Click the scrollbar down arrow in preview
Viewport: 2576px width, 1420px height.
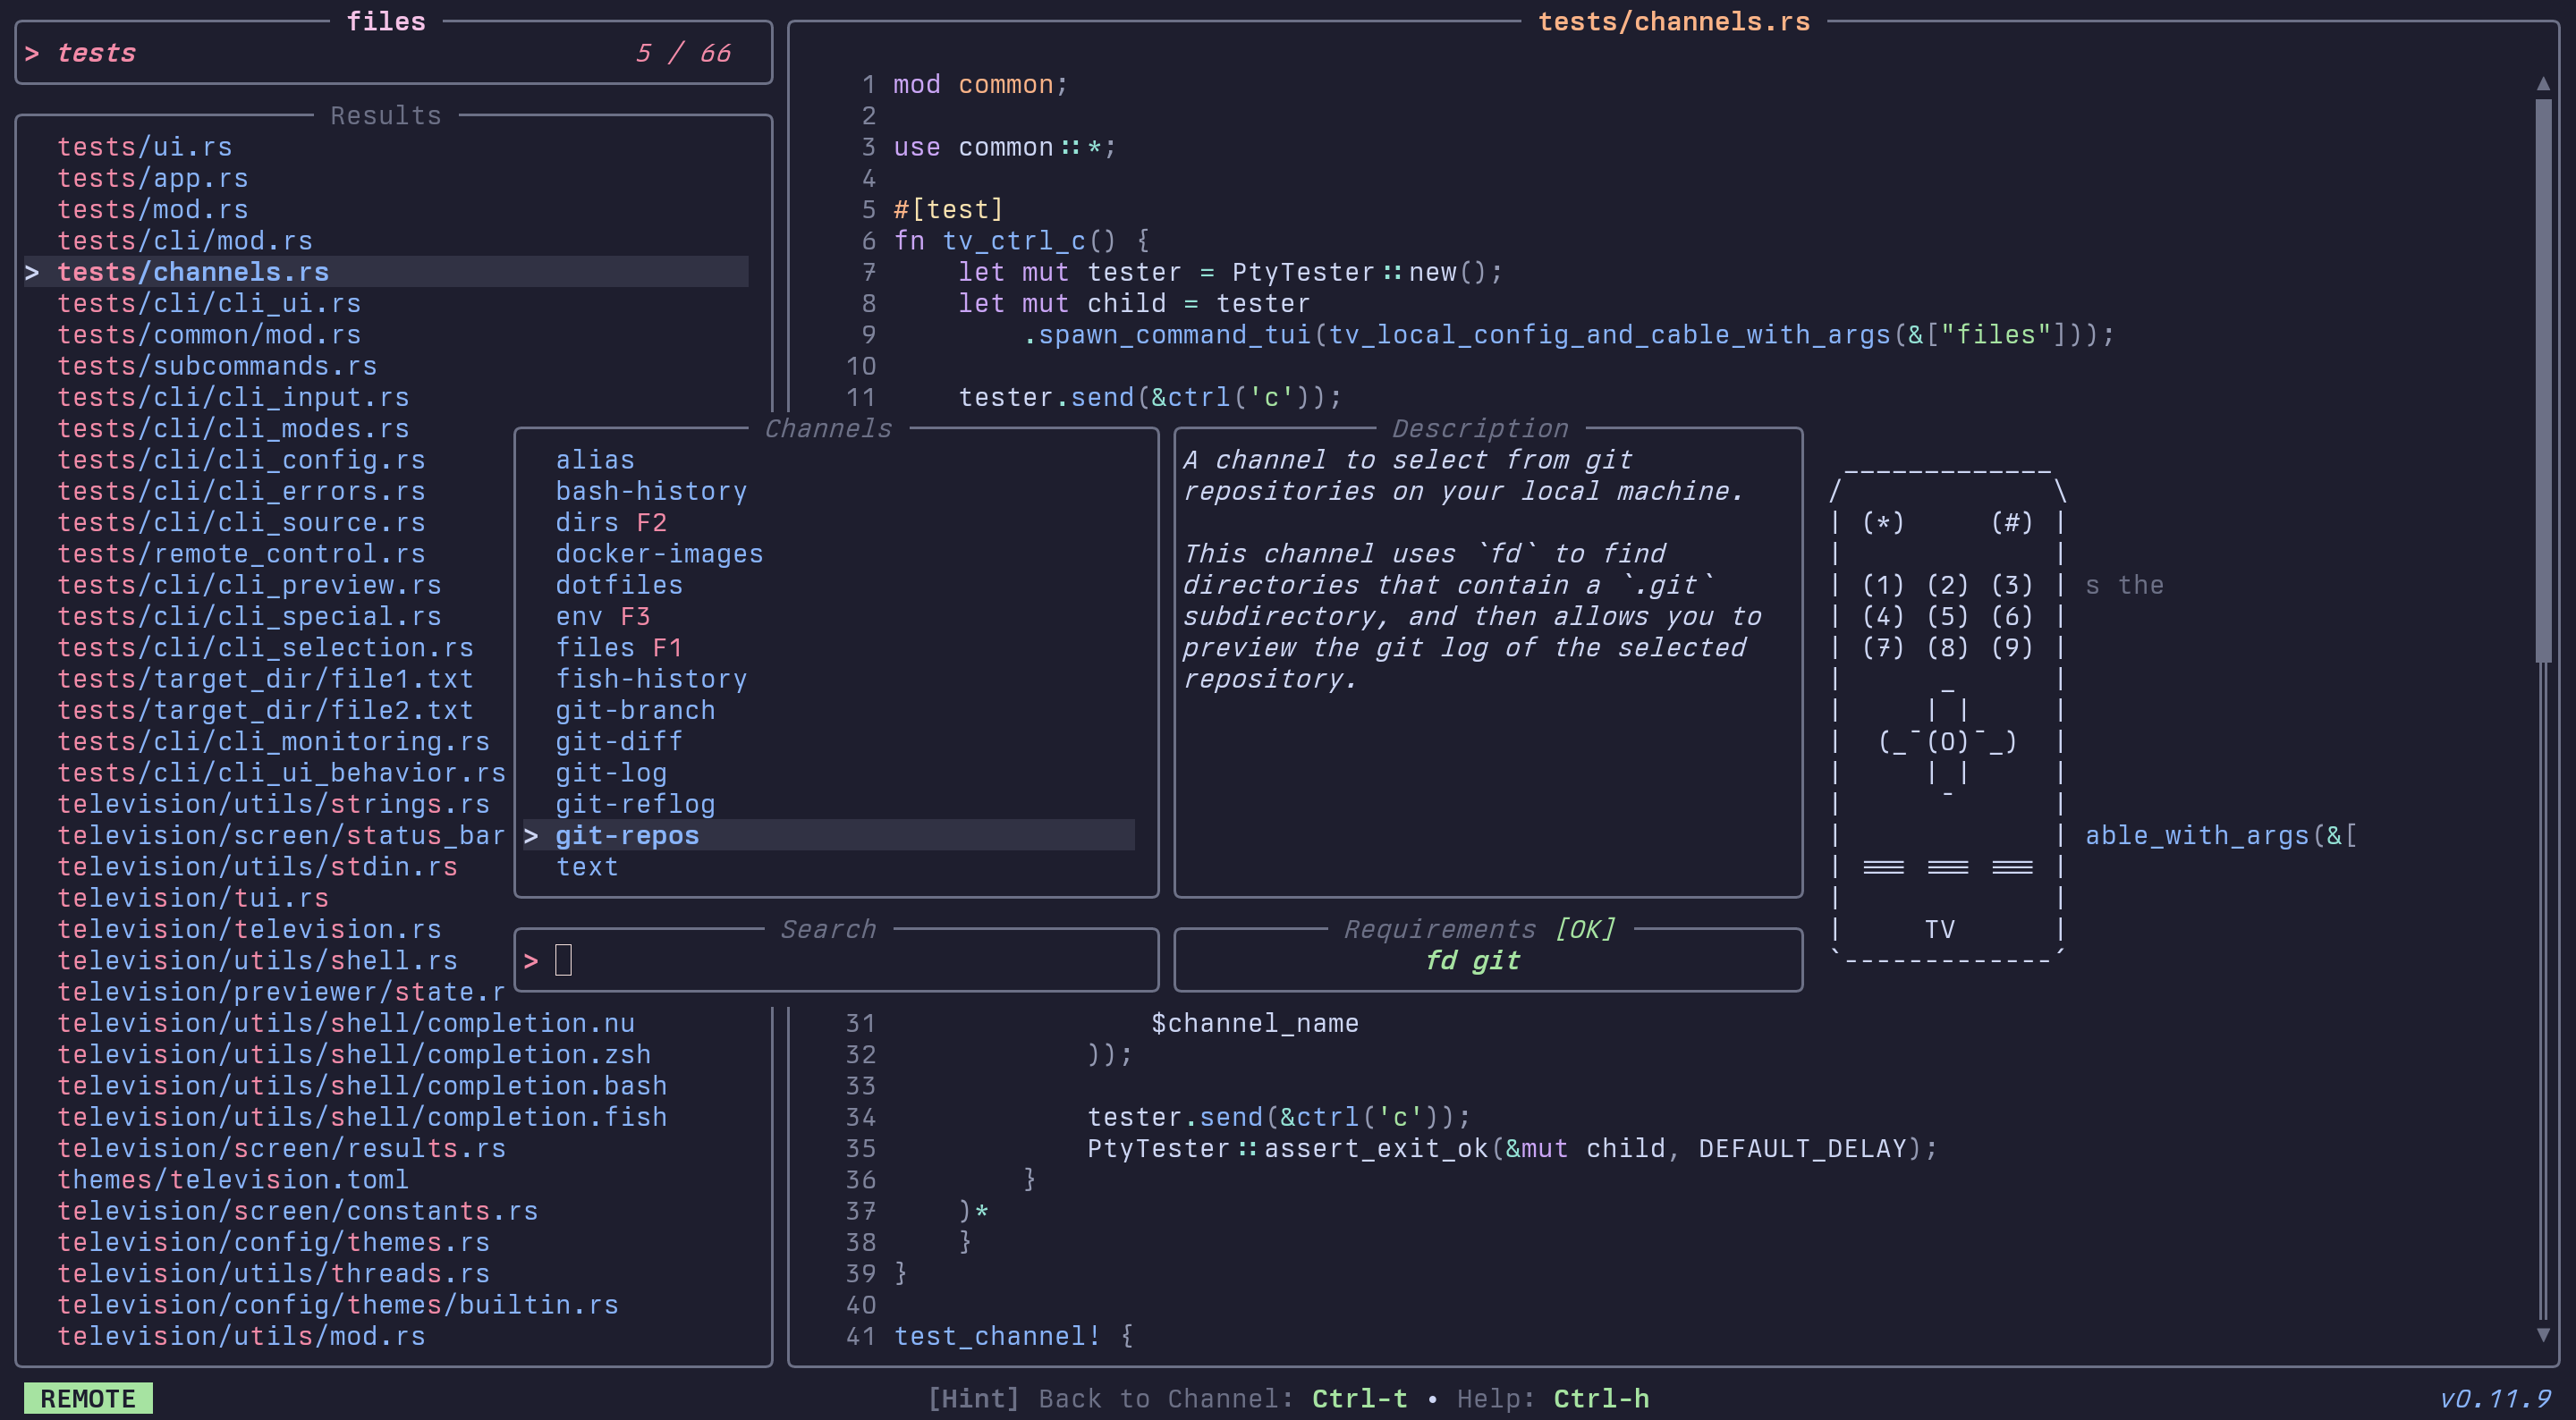pyautogui.click(x=2543, y=1335)
